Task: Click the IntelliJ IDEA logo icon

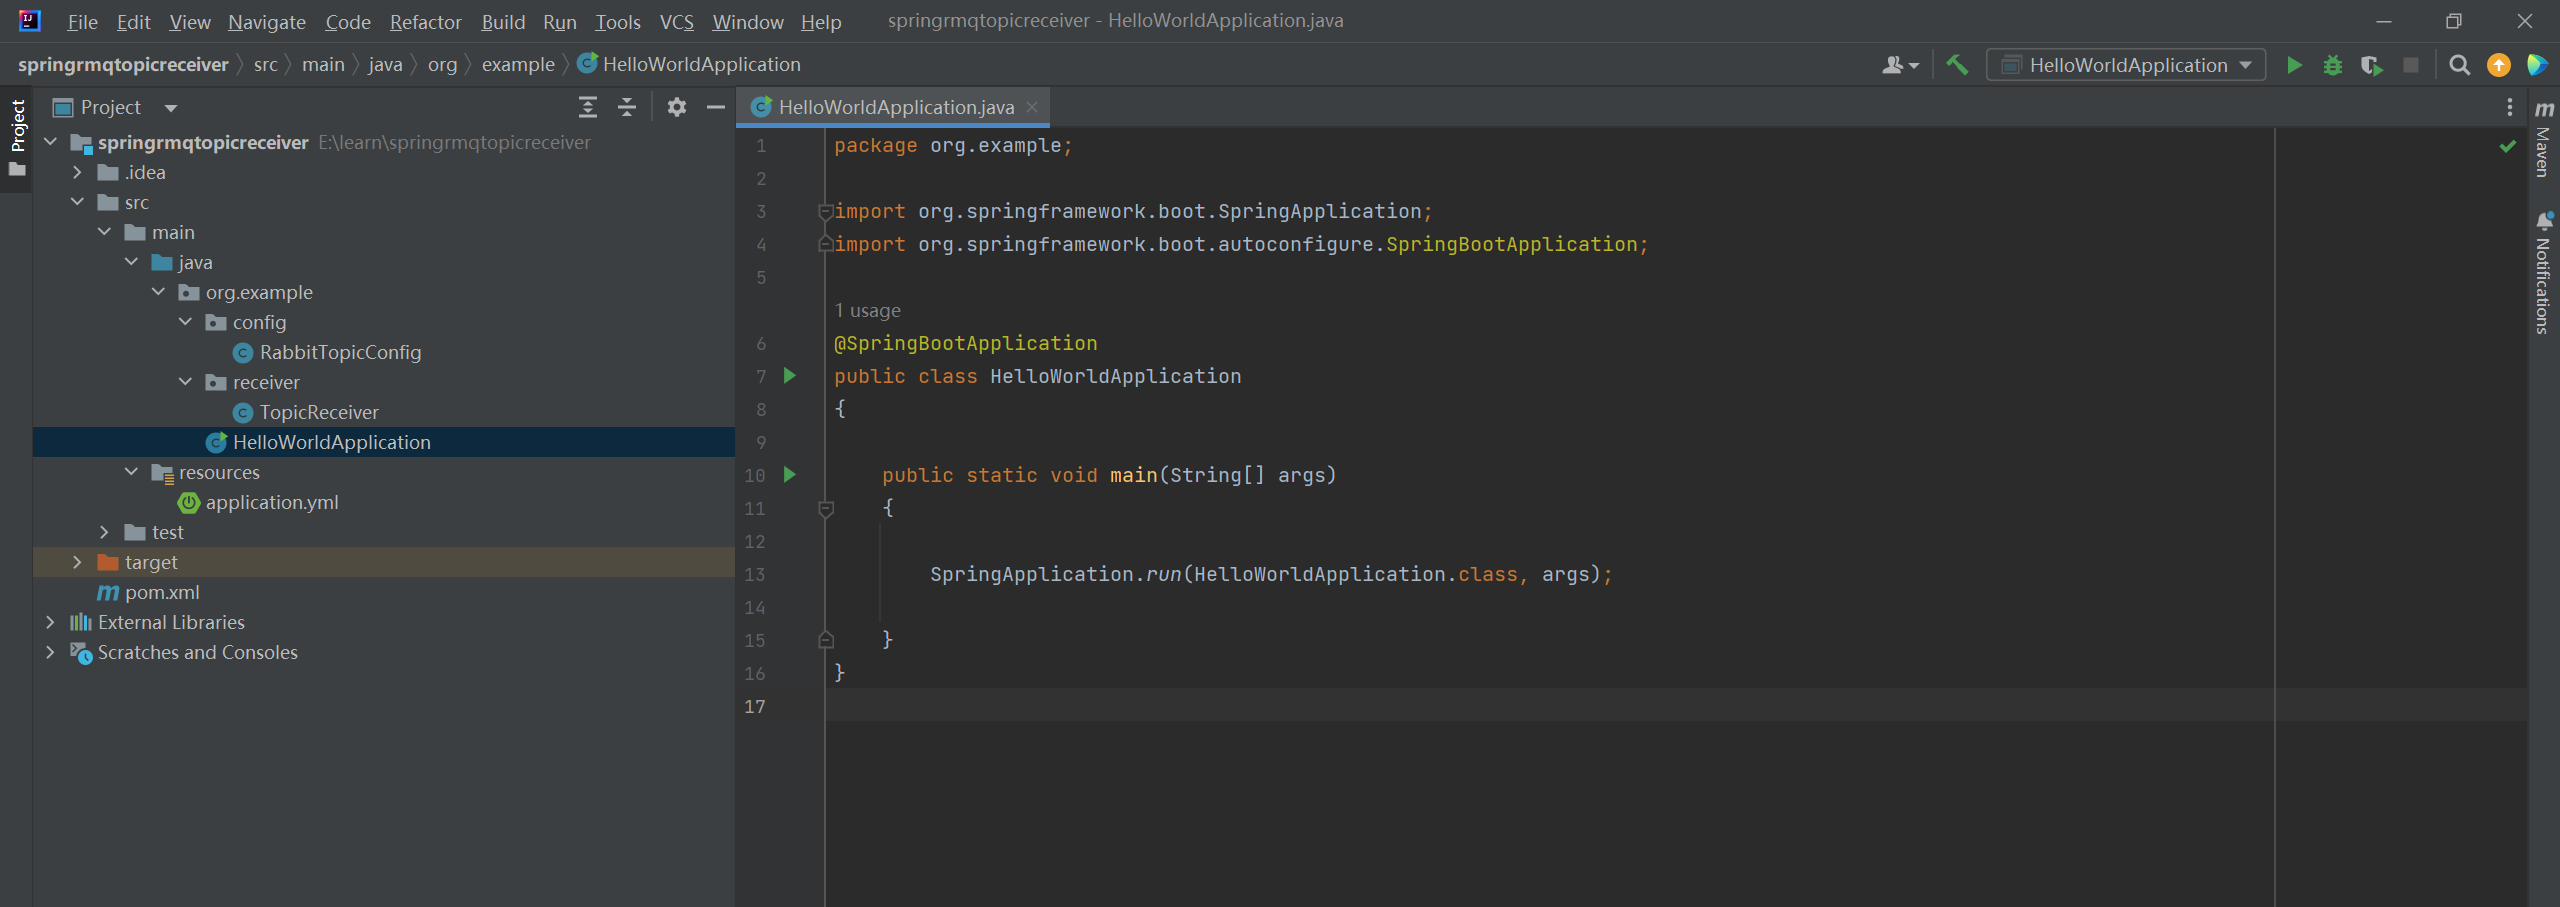Action: click(x=30, y=20)
